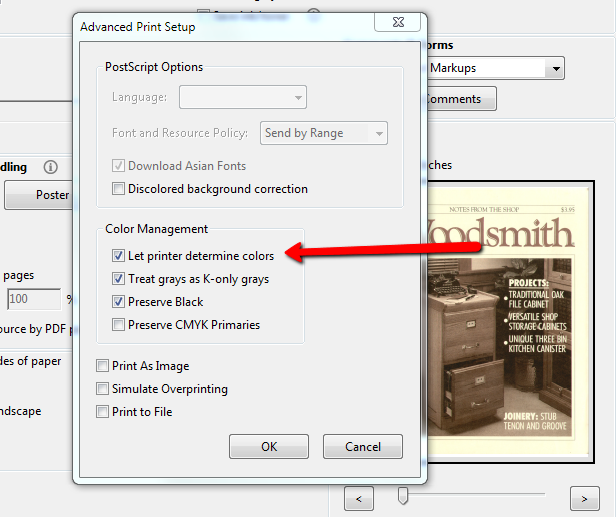Screen dimensions: 616x517
Task: Click the Poster button
Action: pos(40,195)
